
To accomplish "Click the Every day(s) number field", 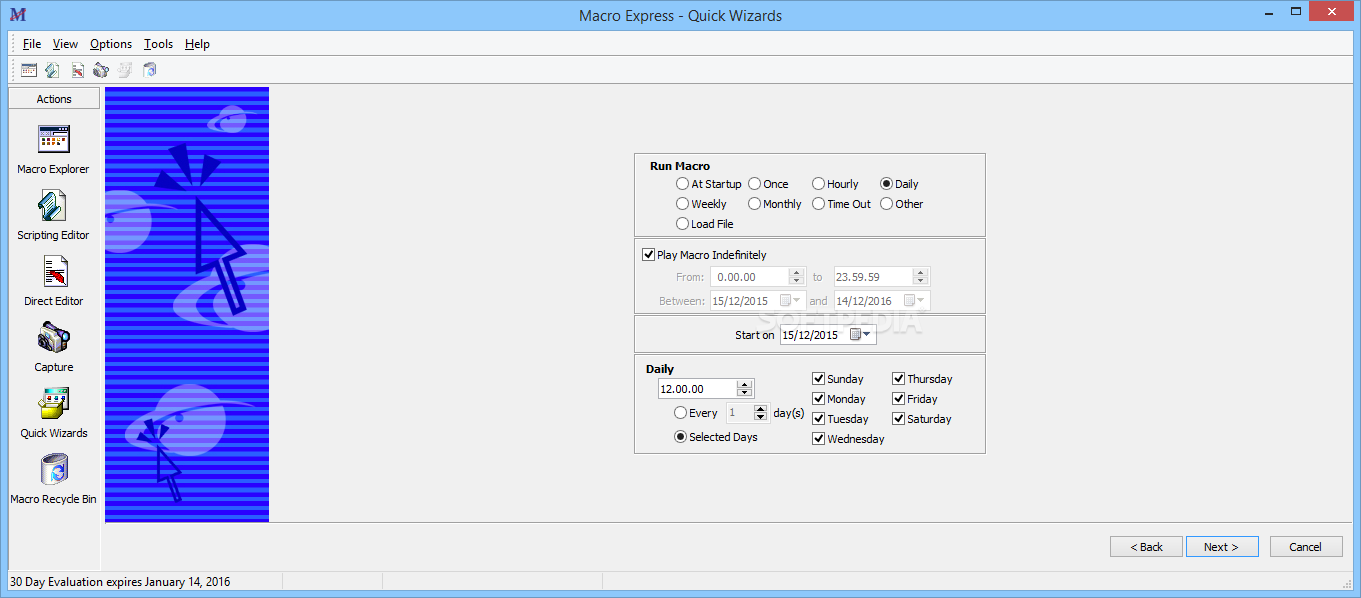I will pos(739,413).
